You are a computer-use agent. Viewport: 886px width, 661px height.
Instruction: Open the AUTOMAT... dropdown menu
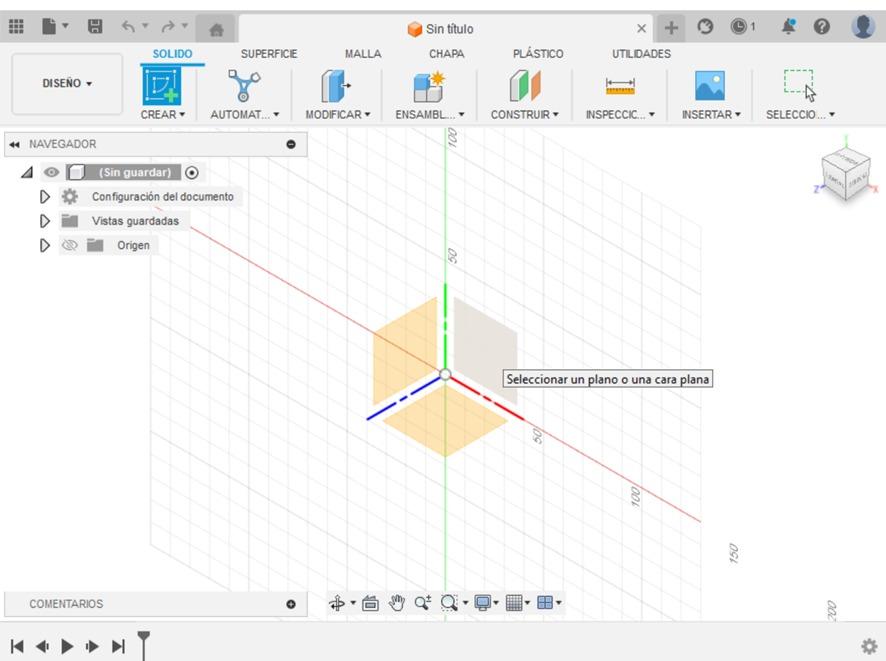pos(245,115)
